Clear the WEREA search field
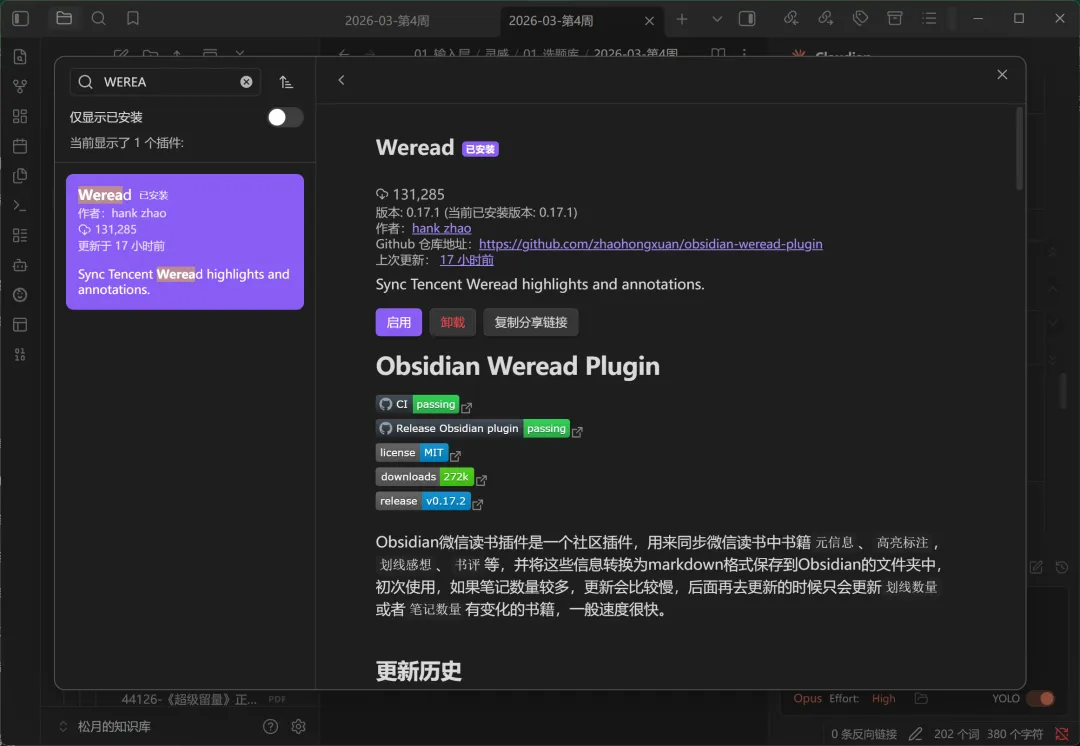 click(246, 82)
